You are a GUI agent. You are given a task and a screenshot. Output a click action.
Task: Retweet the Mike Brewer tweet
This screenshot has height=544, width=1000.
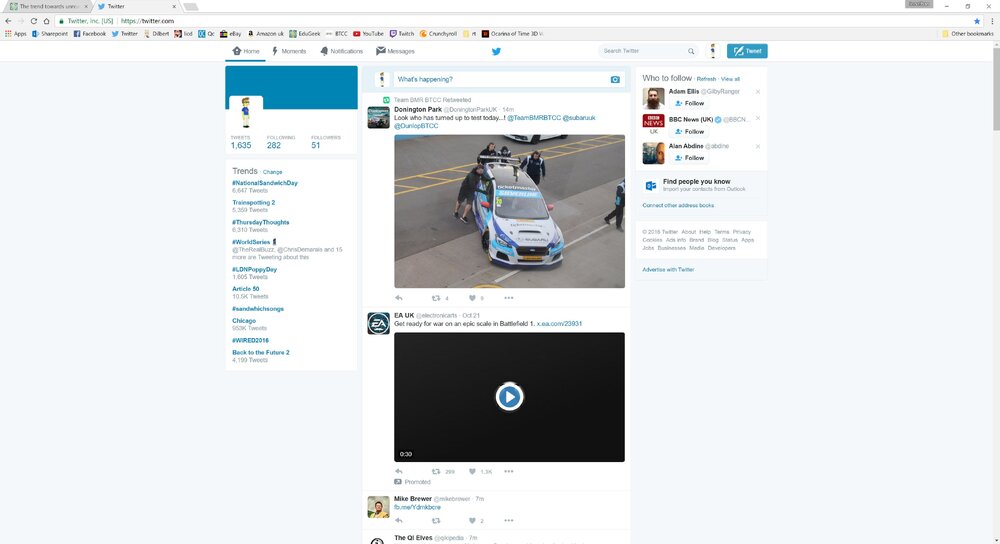pyautogui.click(x=436, y=520)
